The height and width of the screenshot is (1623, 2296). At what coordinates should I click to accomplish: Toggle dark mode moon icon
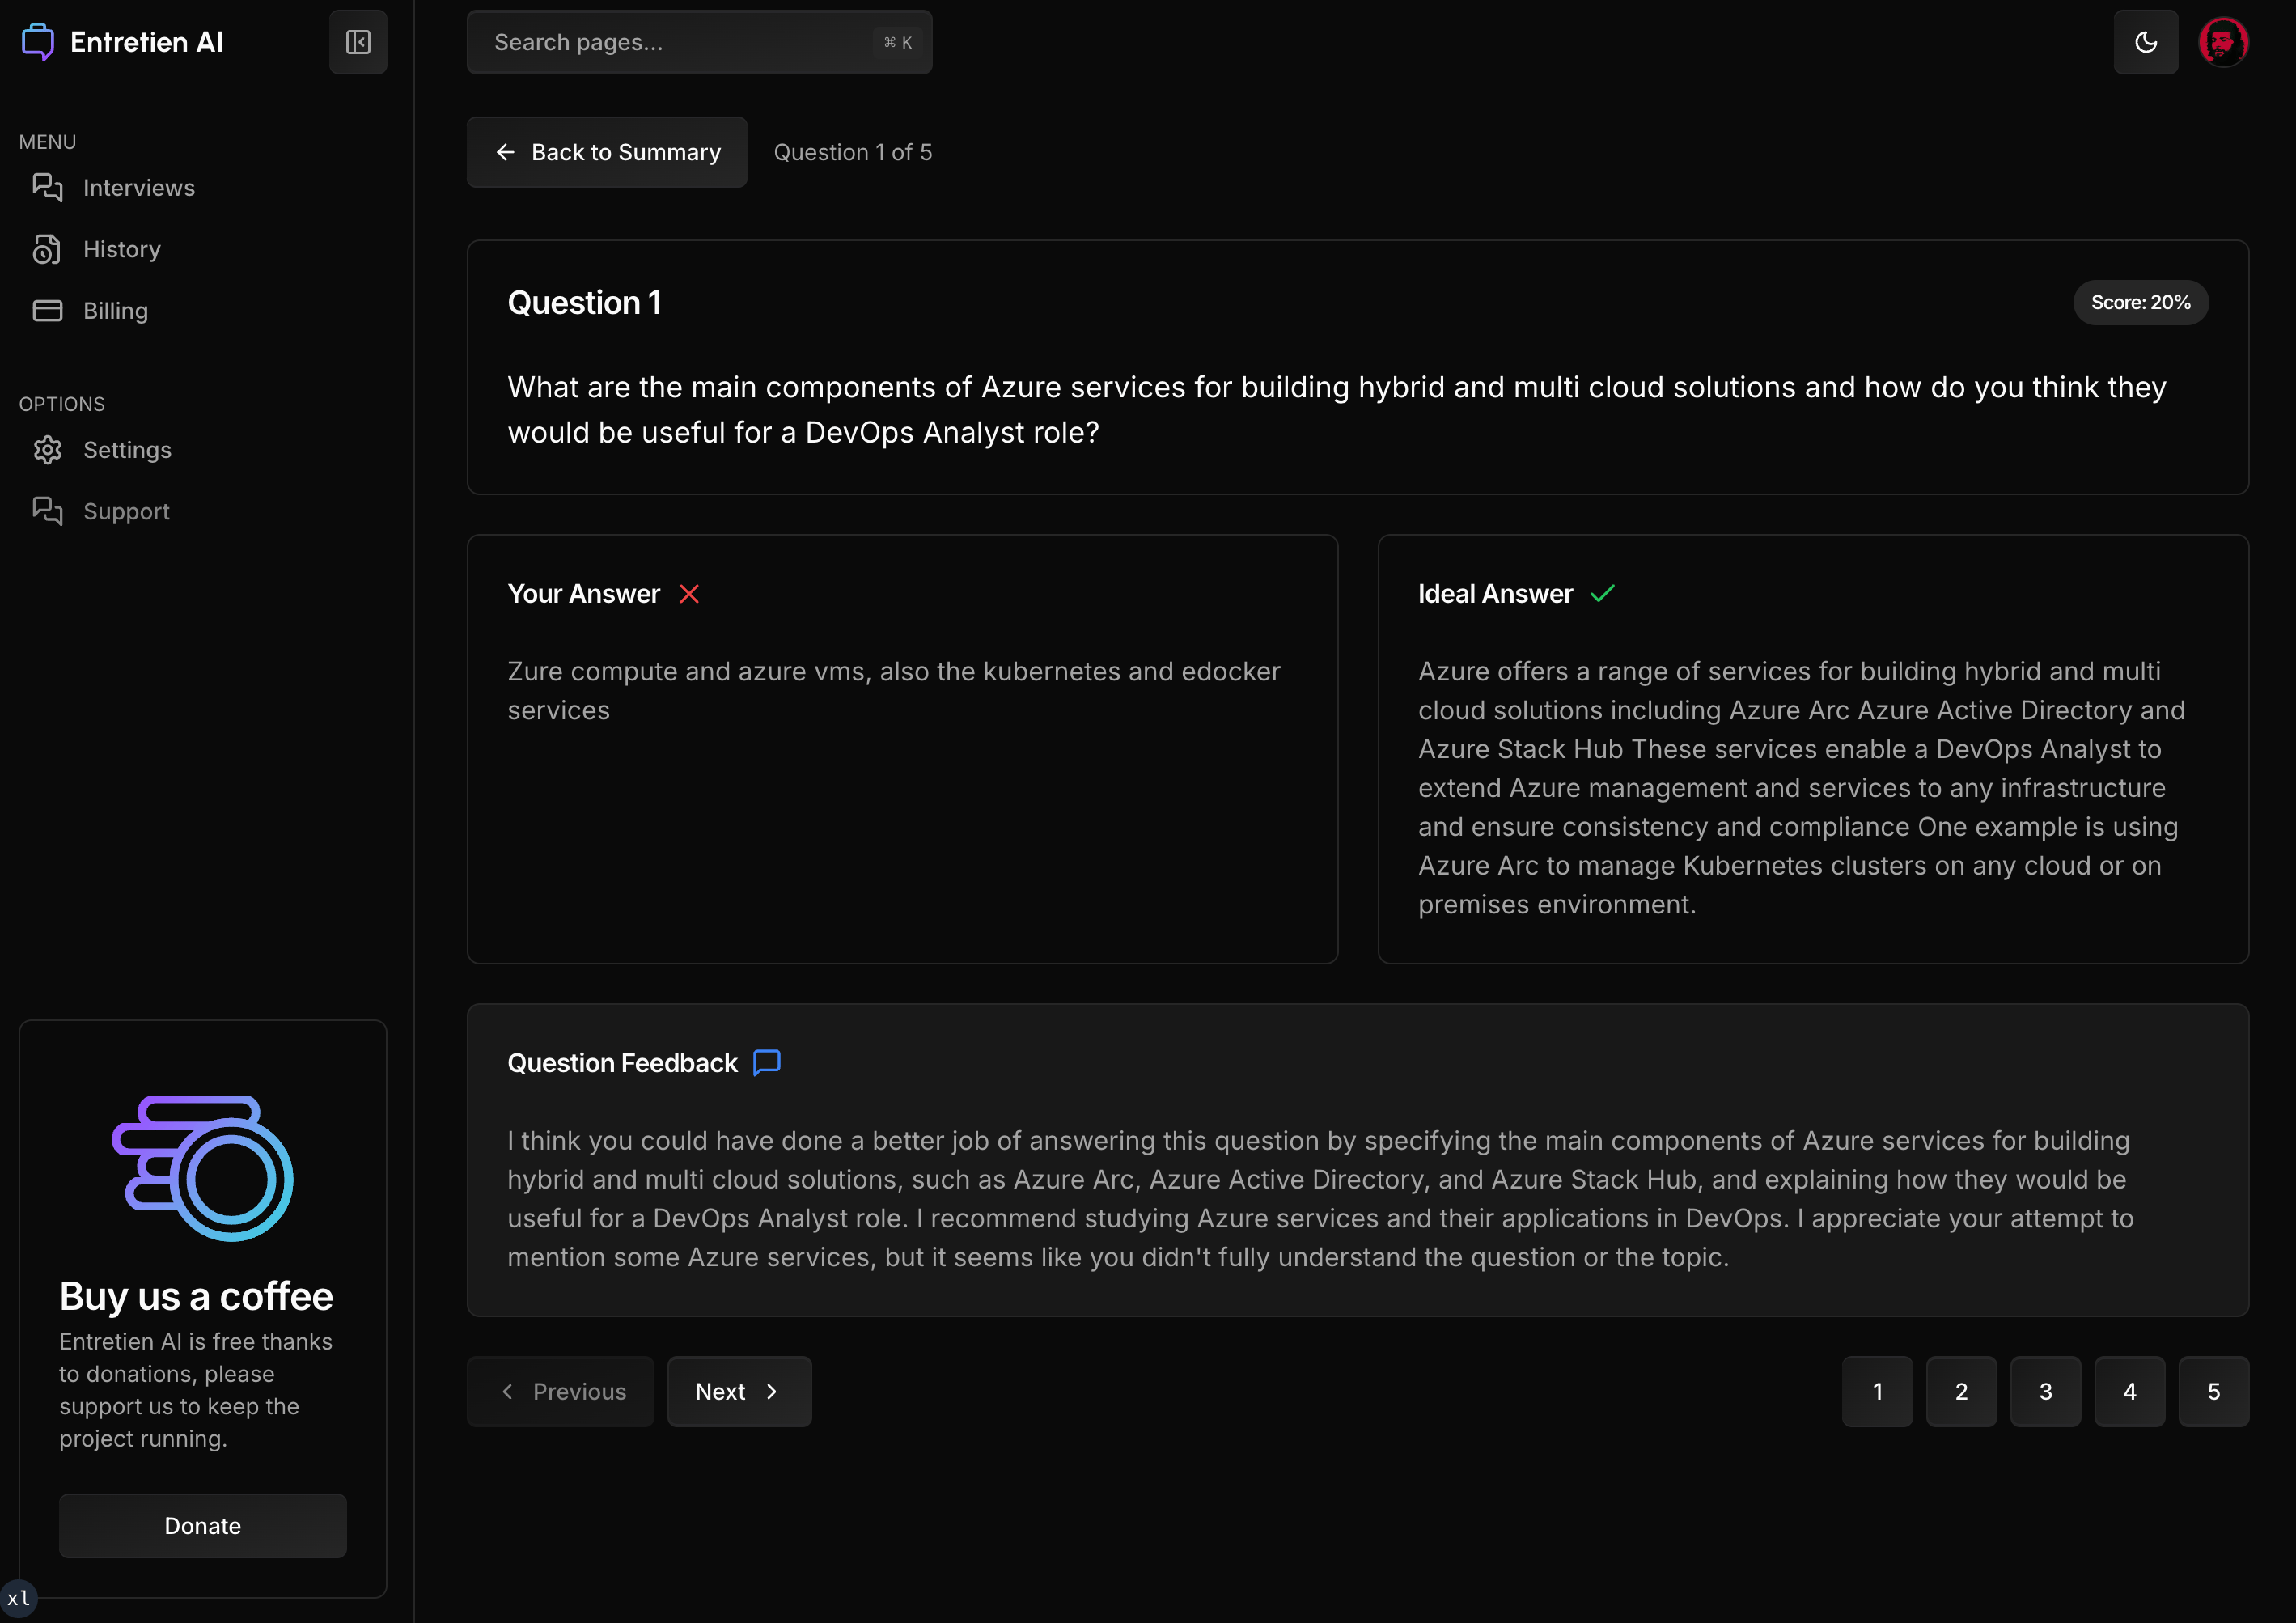(2145, 42)
